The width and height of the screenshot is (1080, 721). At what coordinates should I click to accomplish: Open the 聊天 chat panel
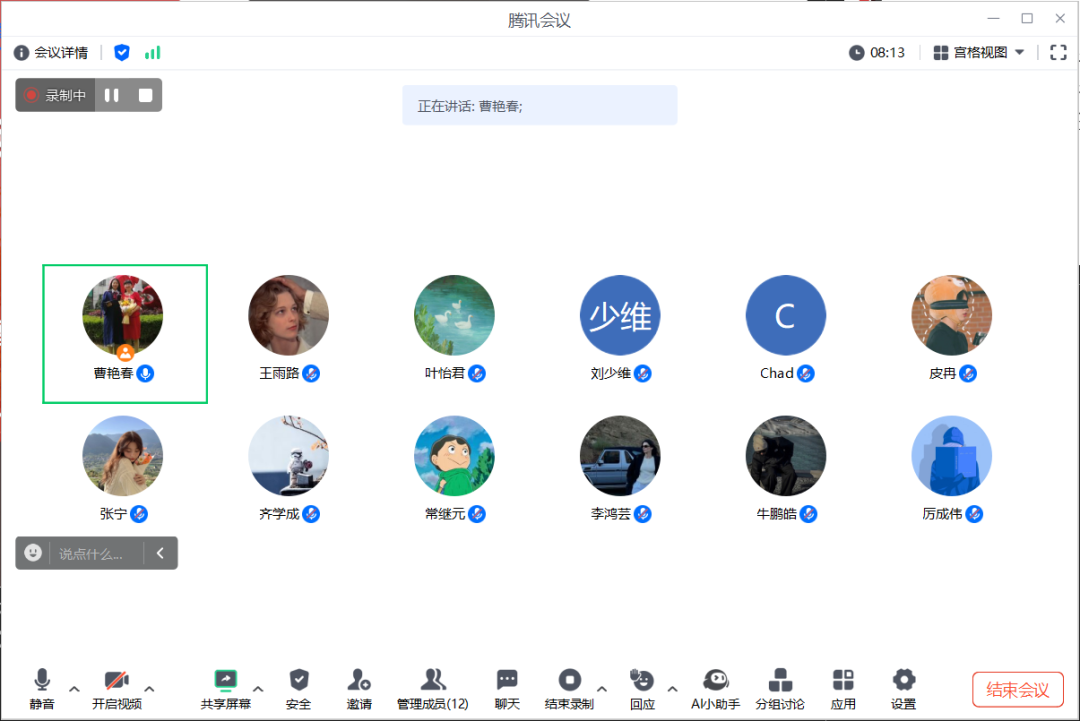click(x=507, y=689)
